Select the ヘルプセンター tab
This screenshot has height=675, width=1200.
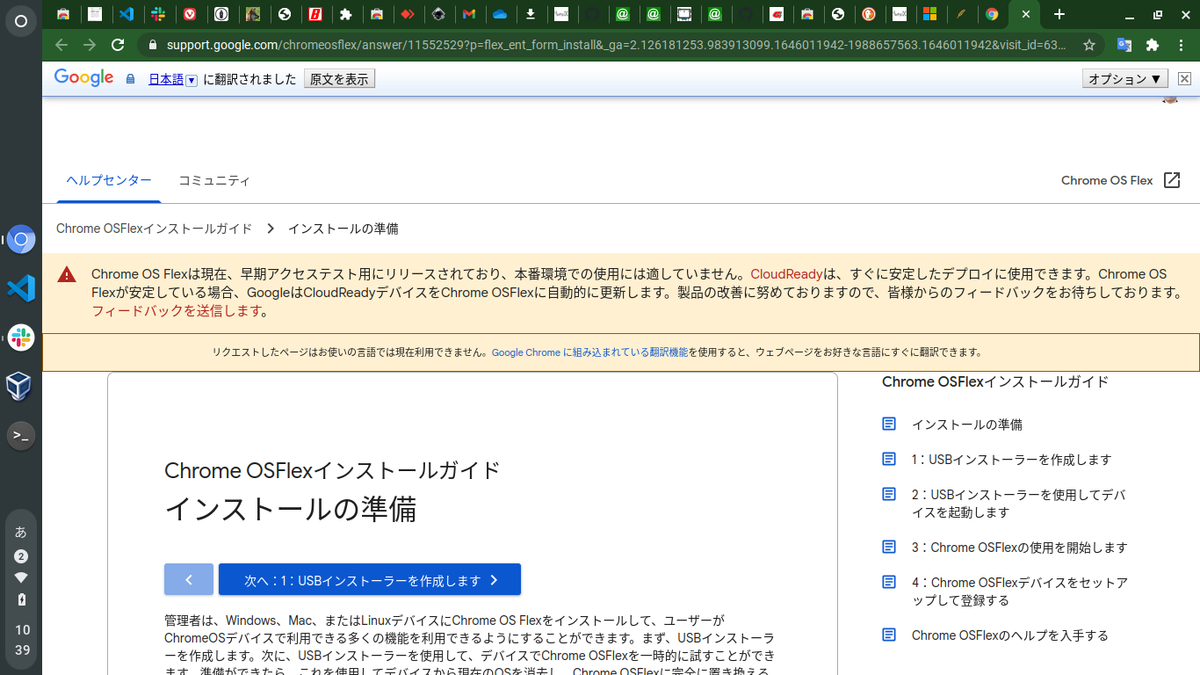click(109, 180)
